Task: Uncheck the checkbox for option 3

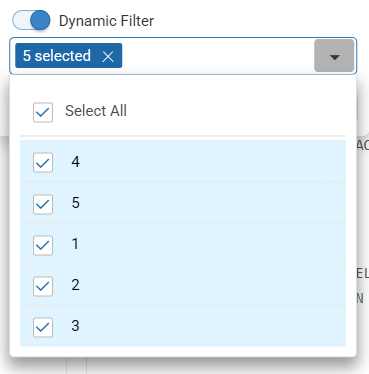Action: [x=43, y=327]
